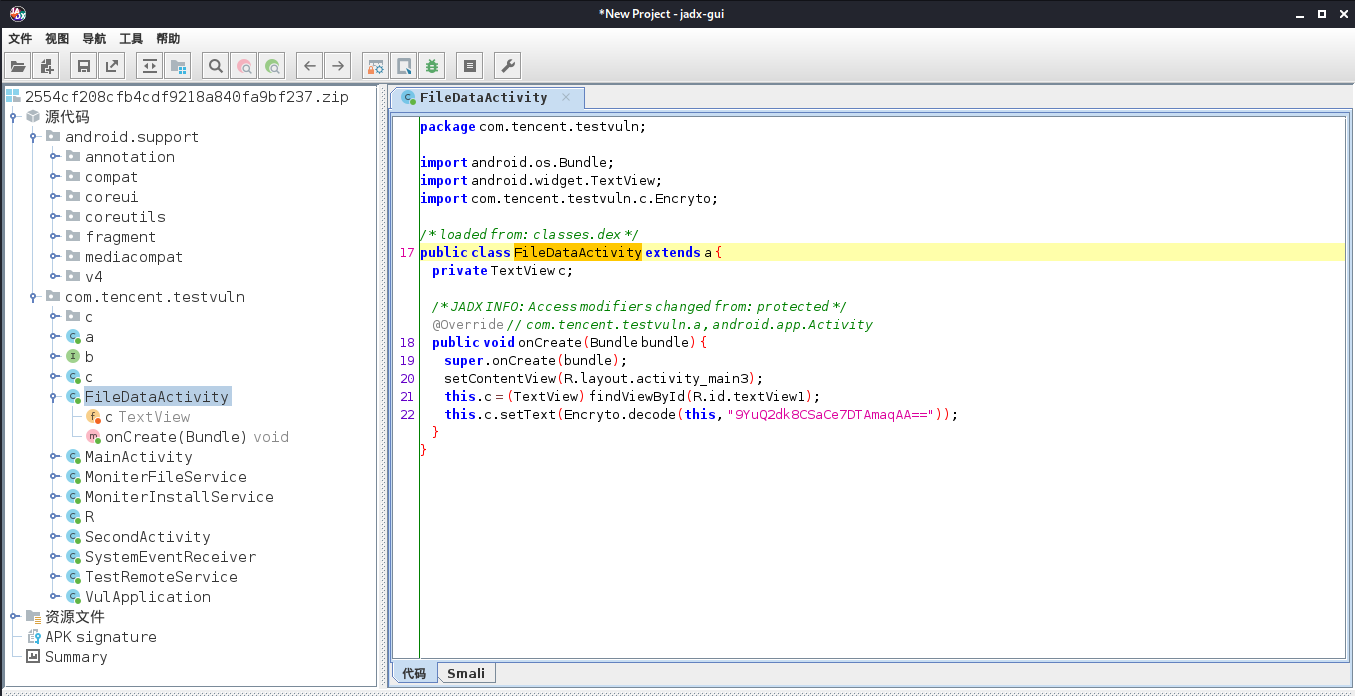Click R.id.textView1 reference in code

pyautogui.click(x=752, y=397)
